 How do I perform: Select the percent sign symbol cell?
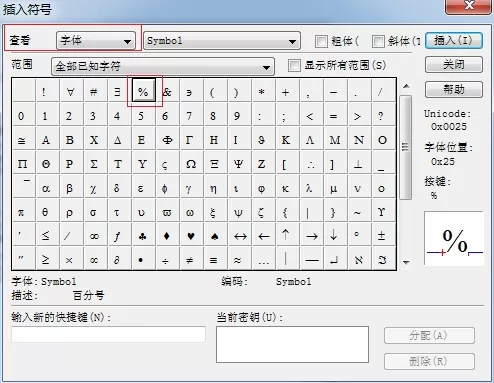pyautogui.click(x=144, y=91)
